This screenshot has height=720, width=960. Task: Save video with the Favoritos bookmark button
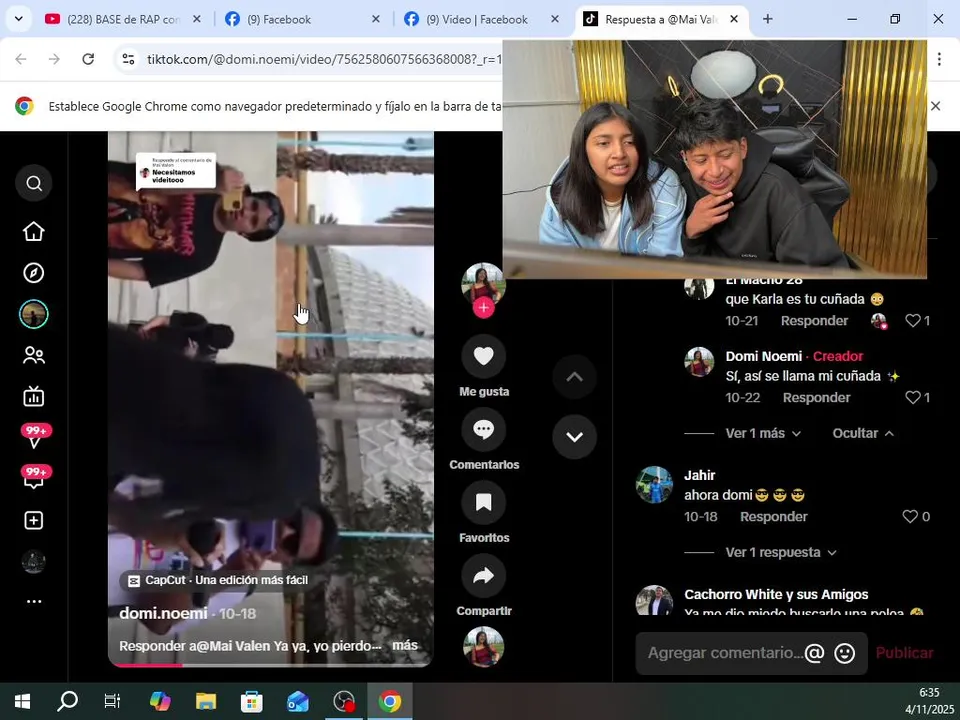click(x=484, y=503)
